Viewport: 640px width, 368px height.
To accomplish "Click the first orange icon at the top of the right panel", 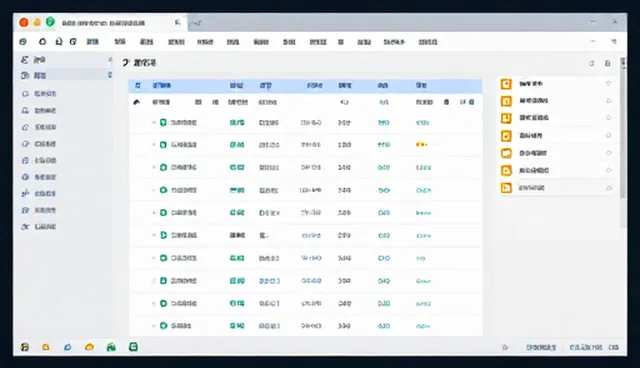I will coord(506,84).
